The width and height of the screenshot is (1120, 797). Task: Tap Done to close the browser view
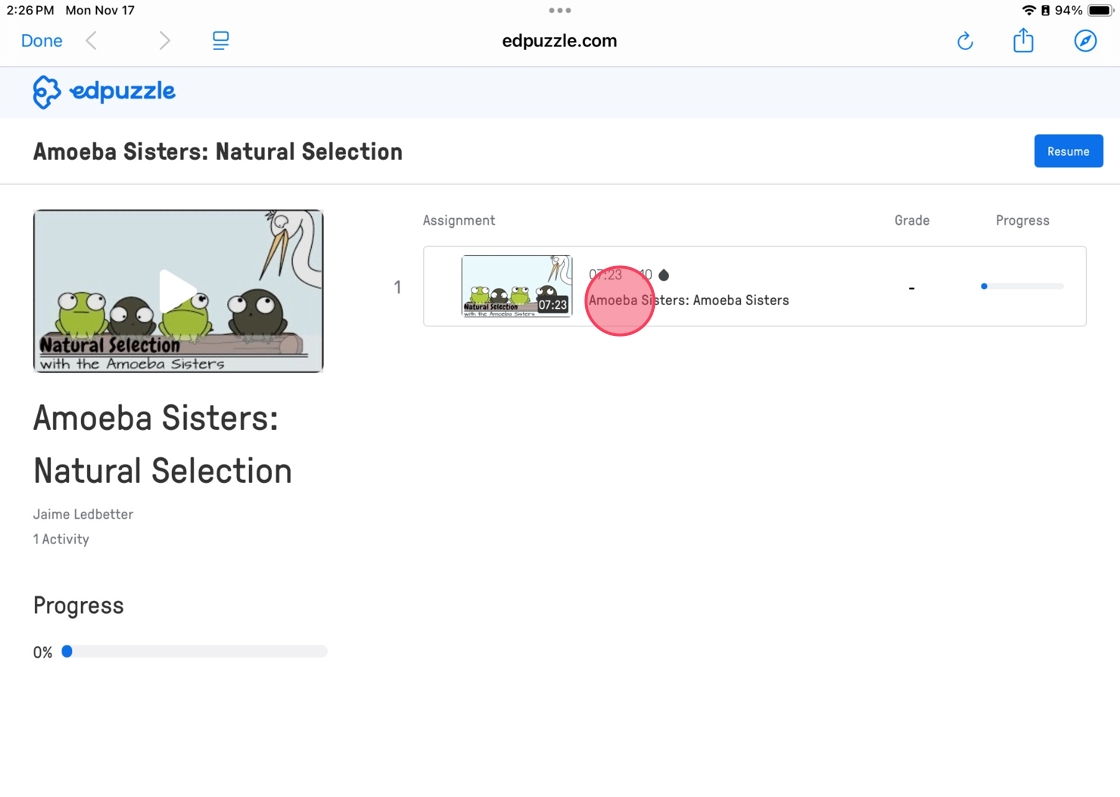(41, 41)
